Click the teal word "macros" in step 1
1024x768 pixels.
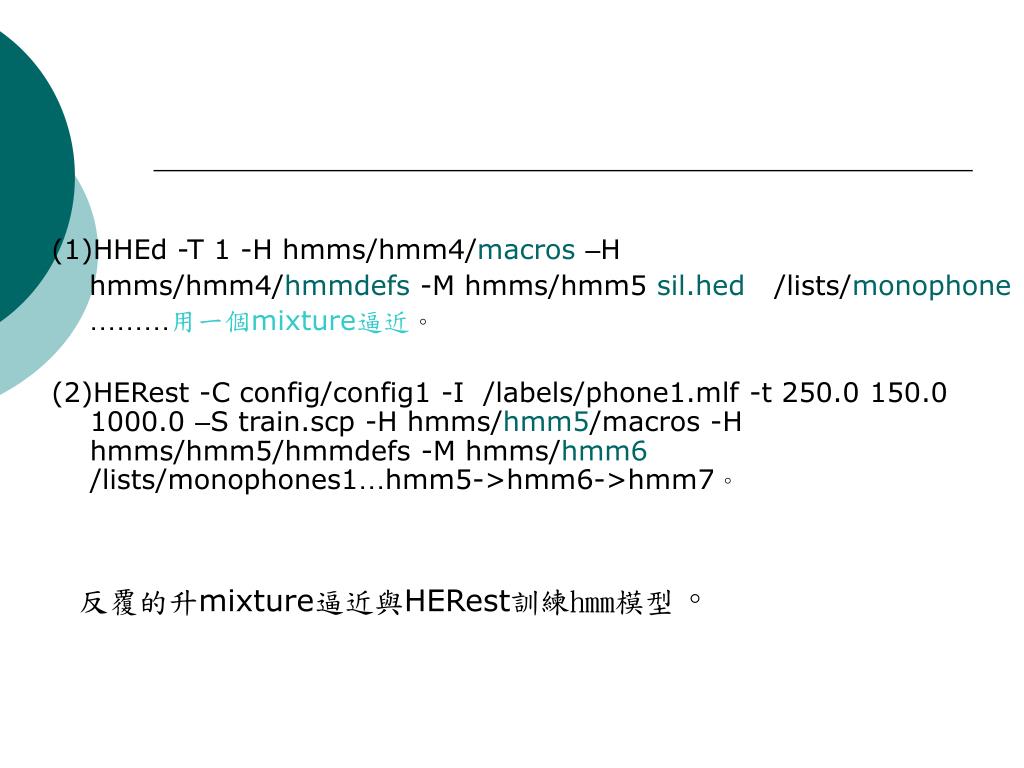[x=526, y=250]
